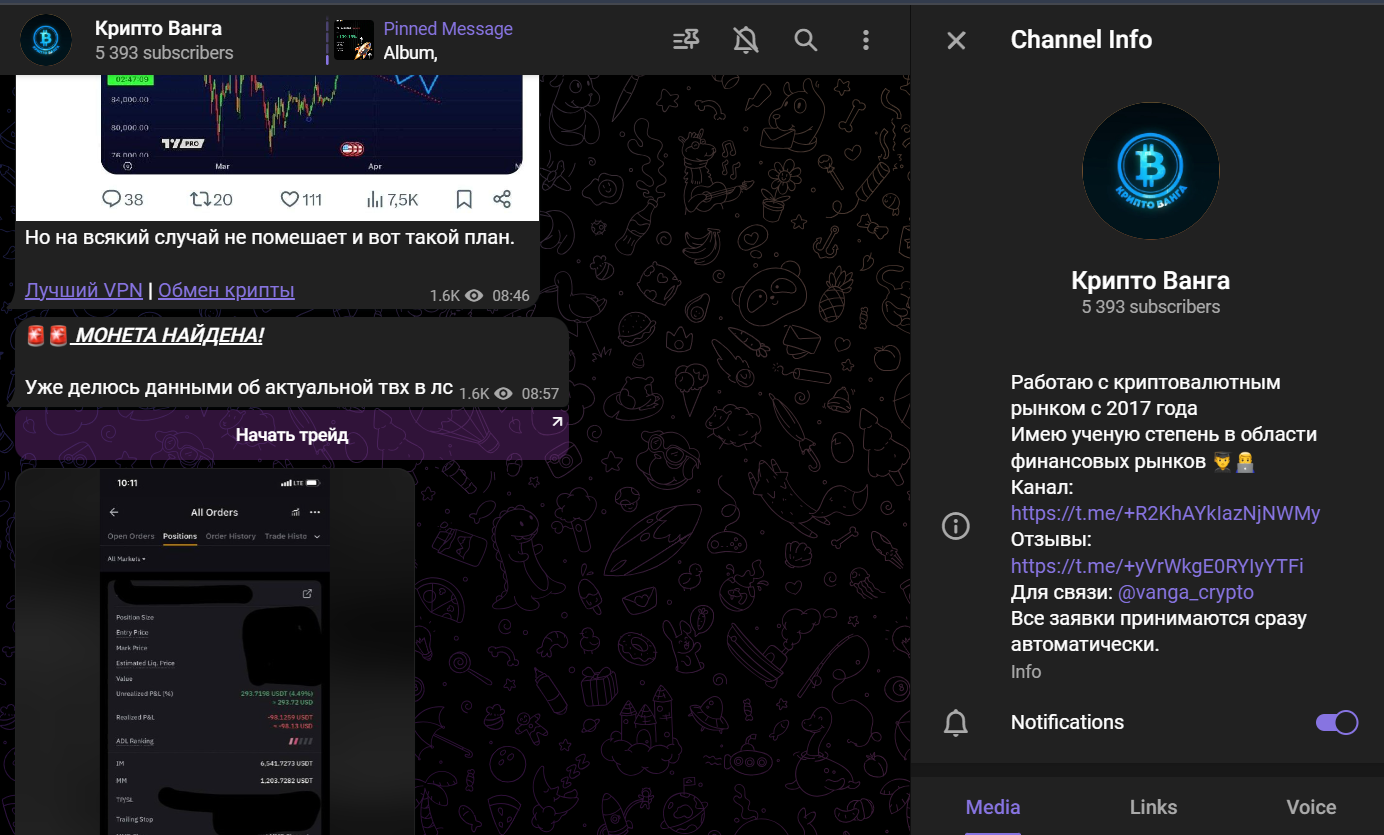The height and width of the screenshot is (835, 1384).
Task: Toggle the Notifications switch
Action: tap(1336, 722)
